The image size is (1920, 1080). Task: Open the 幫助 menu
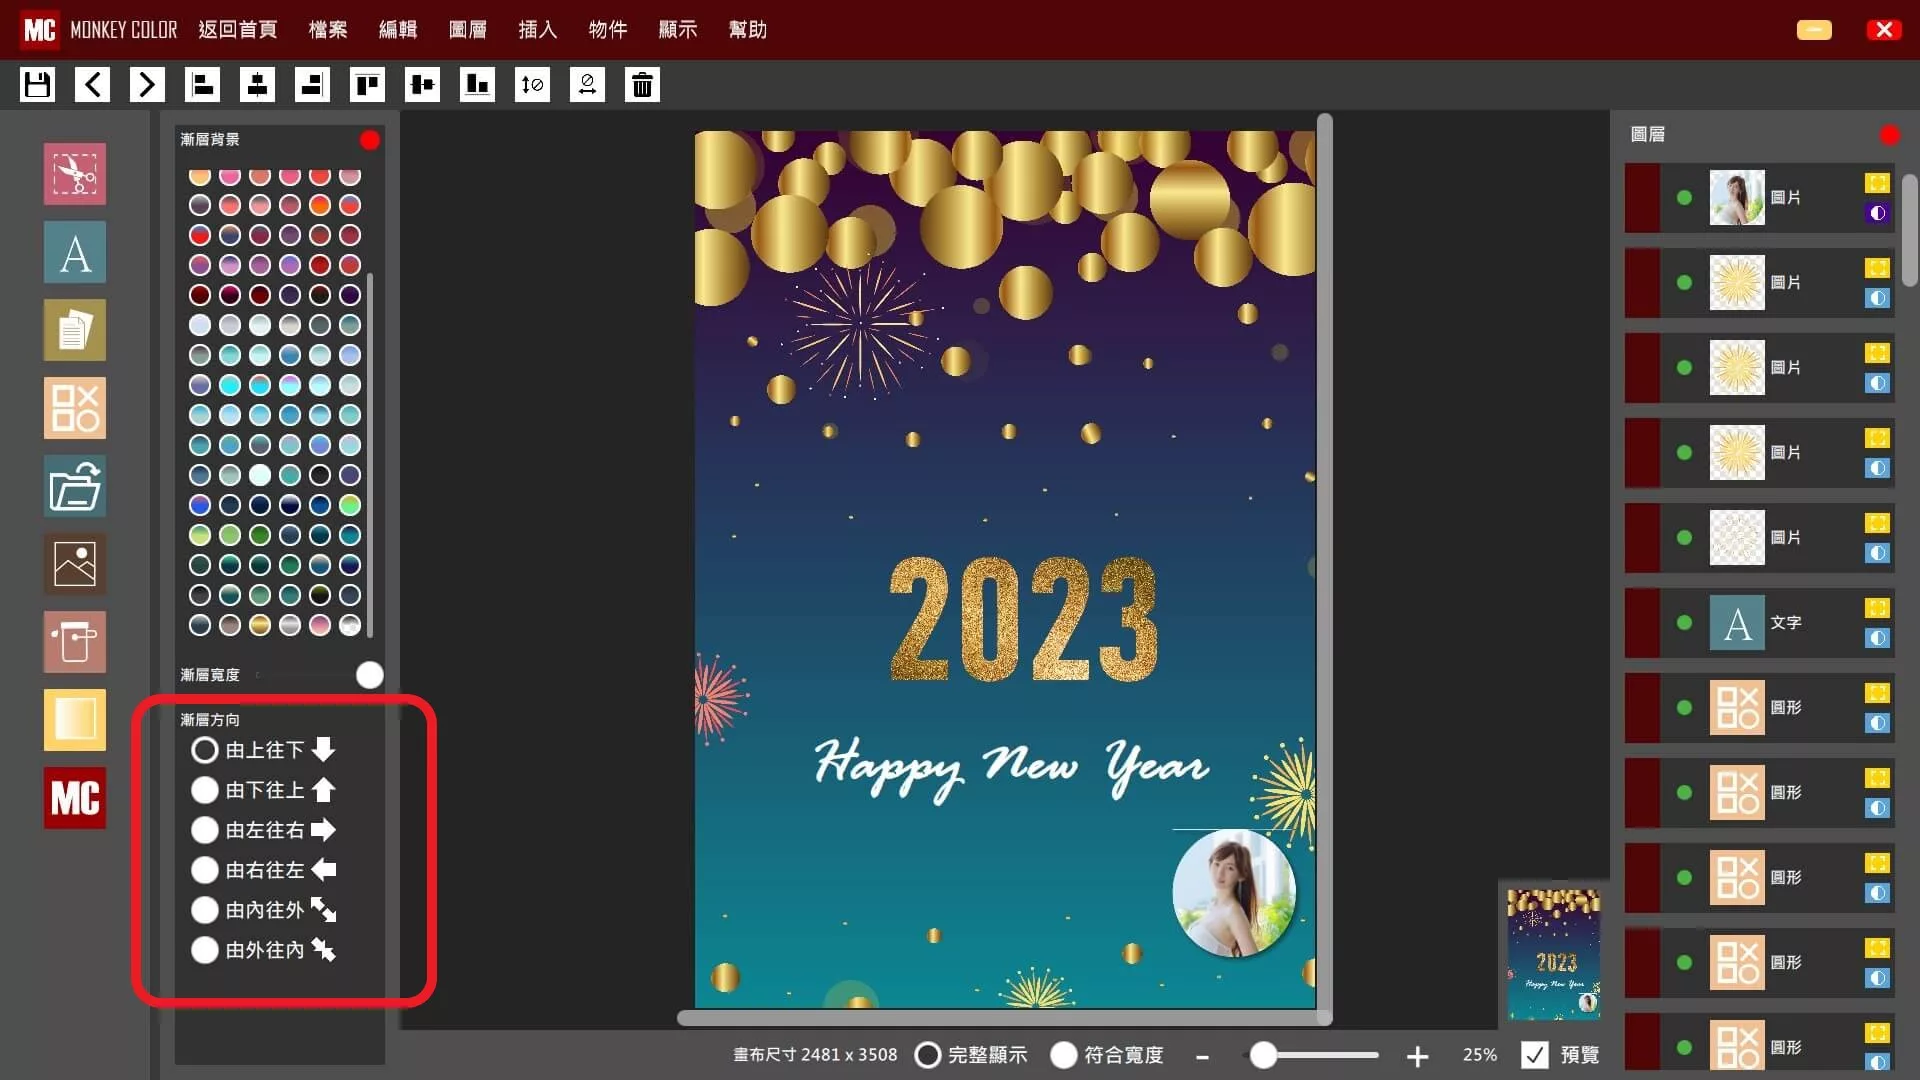748,30
